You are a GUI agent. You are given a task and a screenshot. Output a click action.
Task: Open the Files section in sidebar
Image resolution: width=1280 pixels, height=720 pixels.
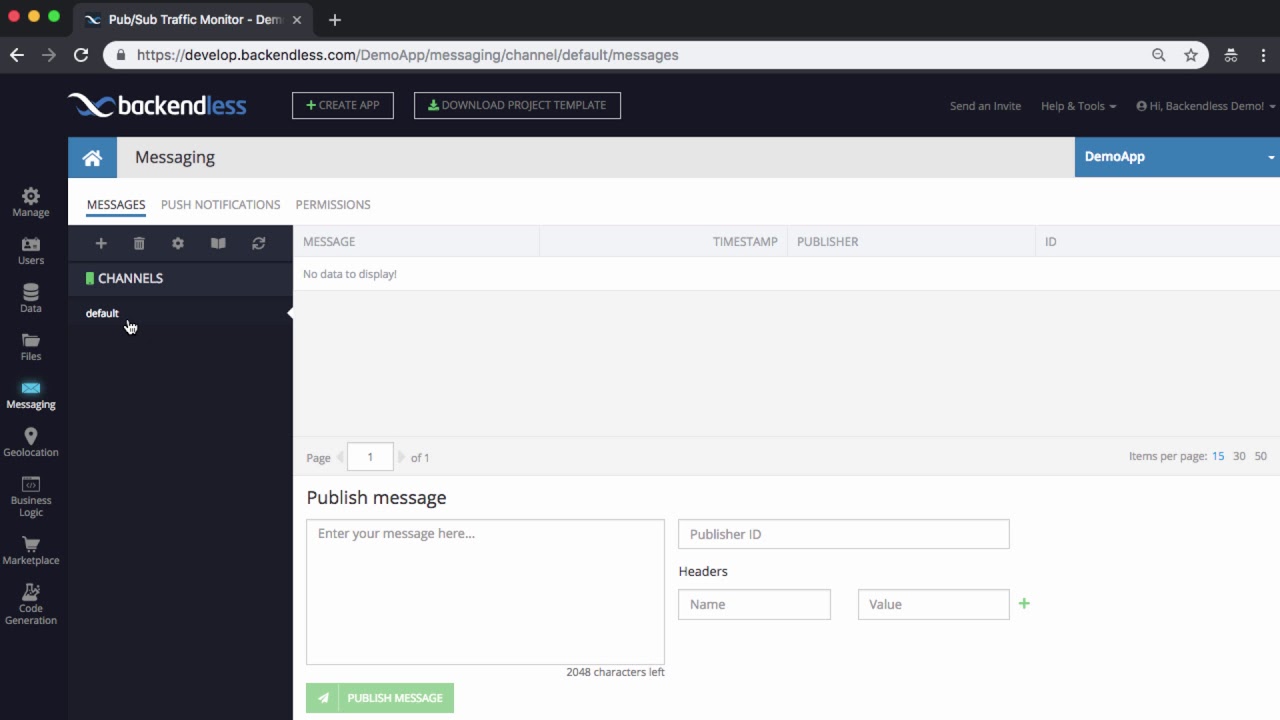point(31,347)
